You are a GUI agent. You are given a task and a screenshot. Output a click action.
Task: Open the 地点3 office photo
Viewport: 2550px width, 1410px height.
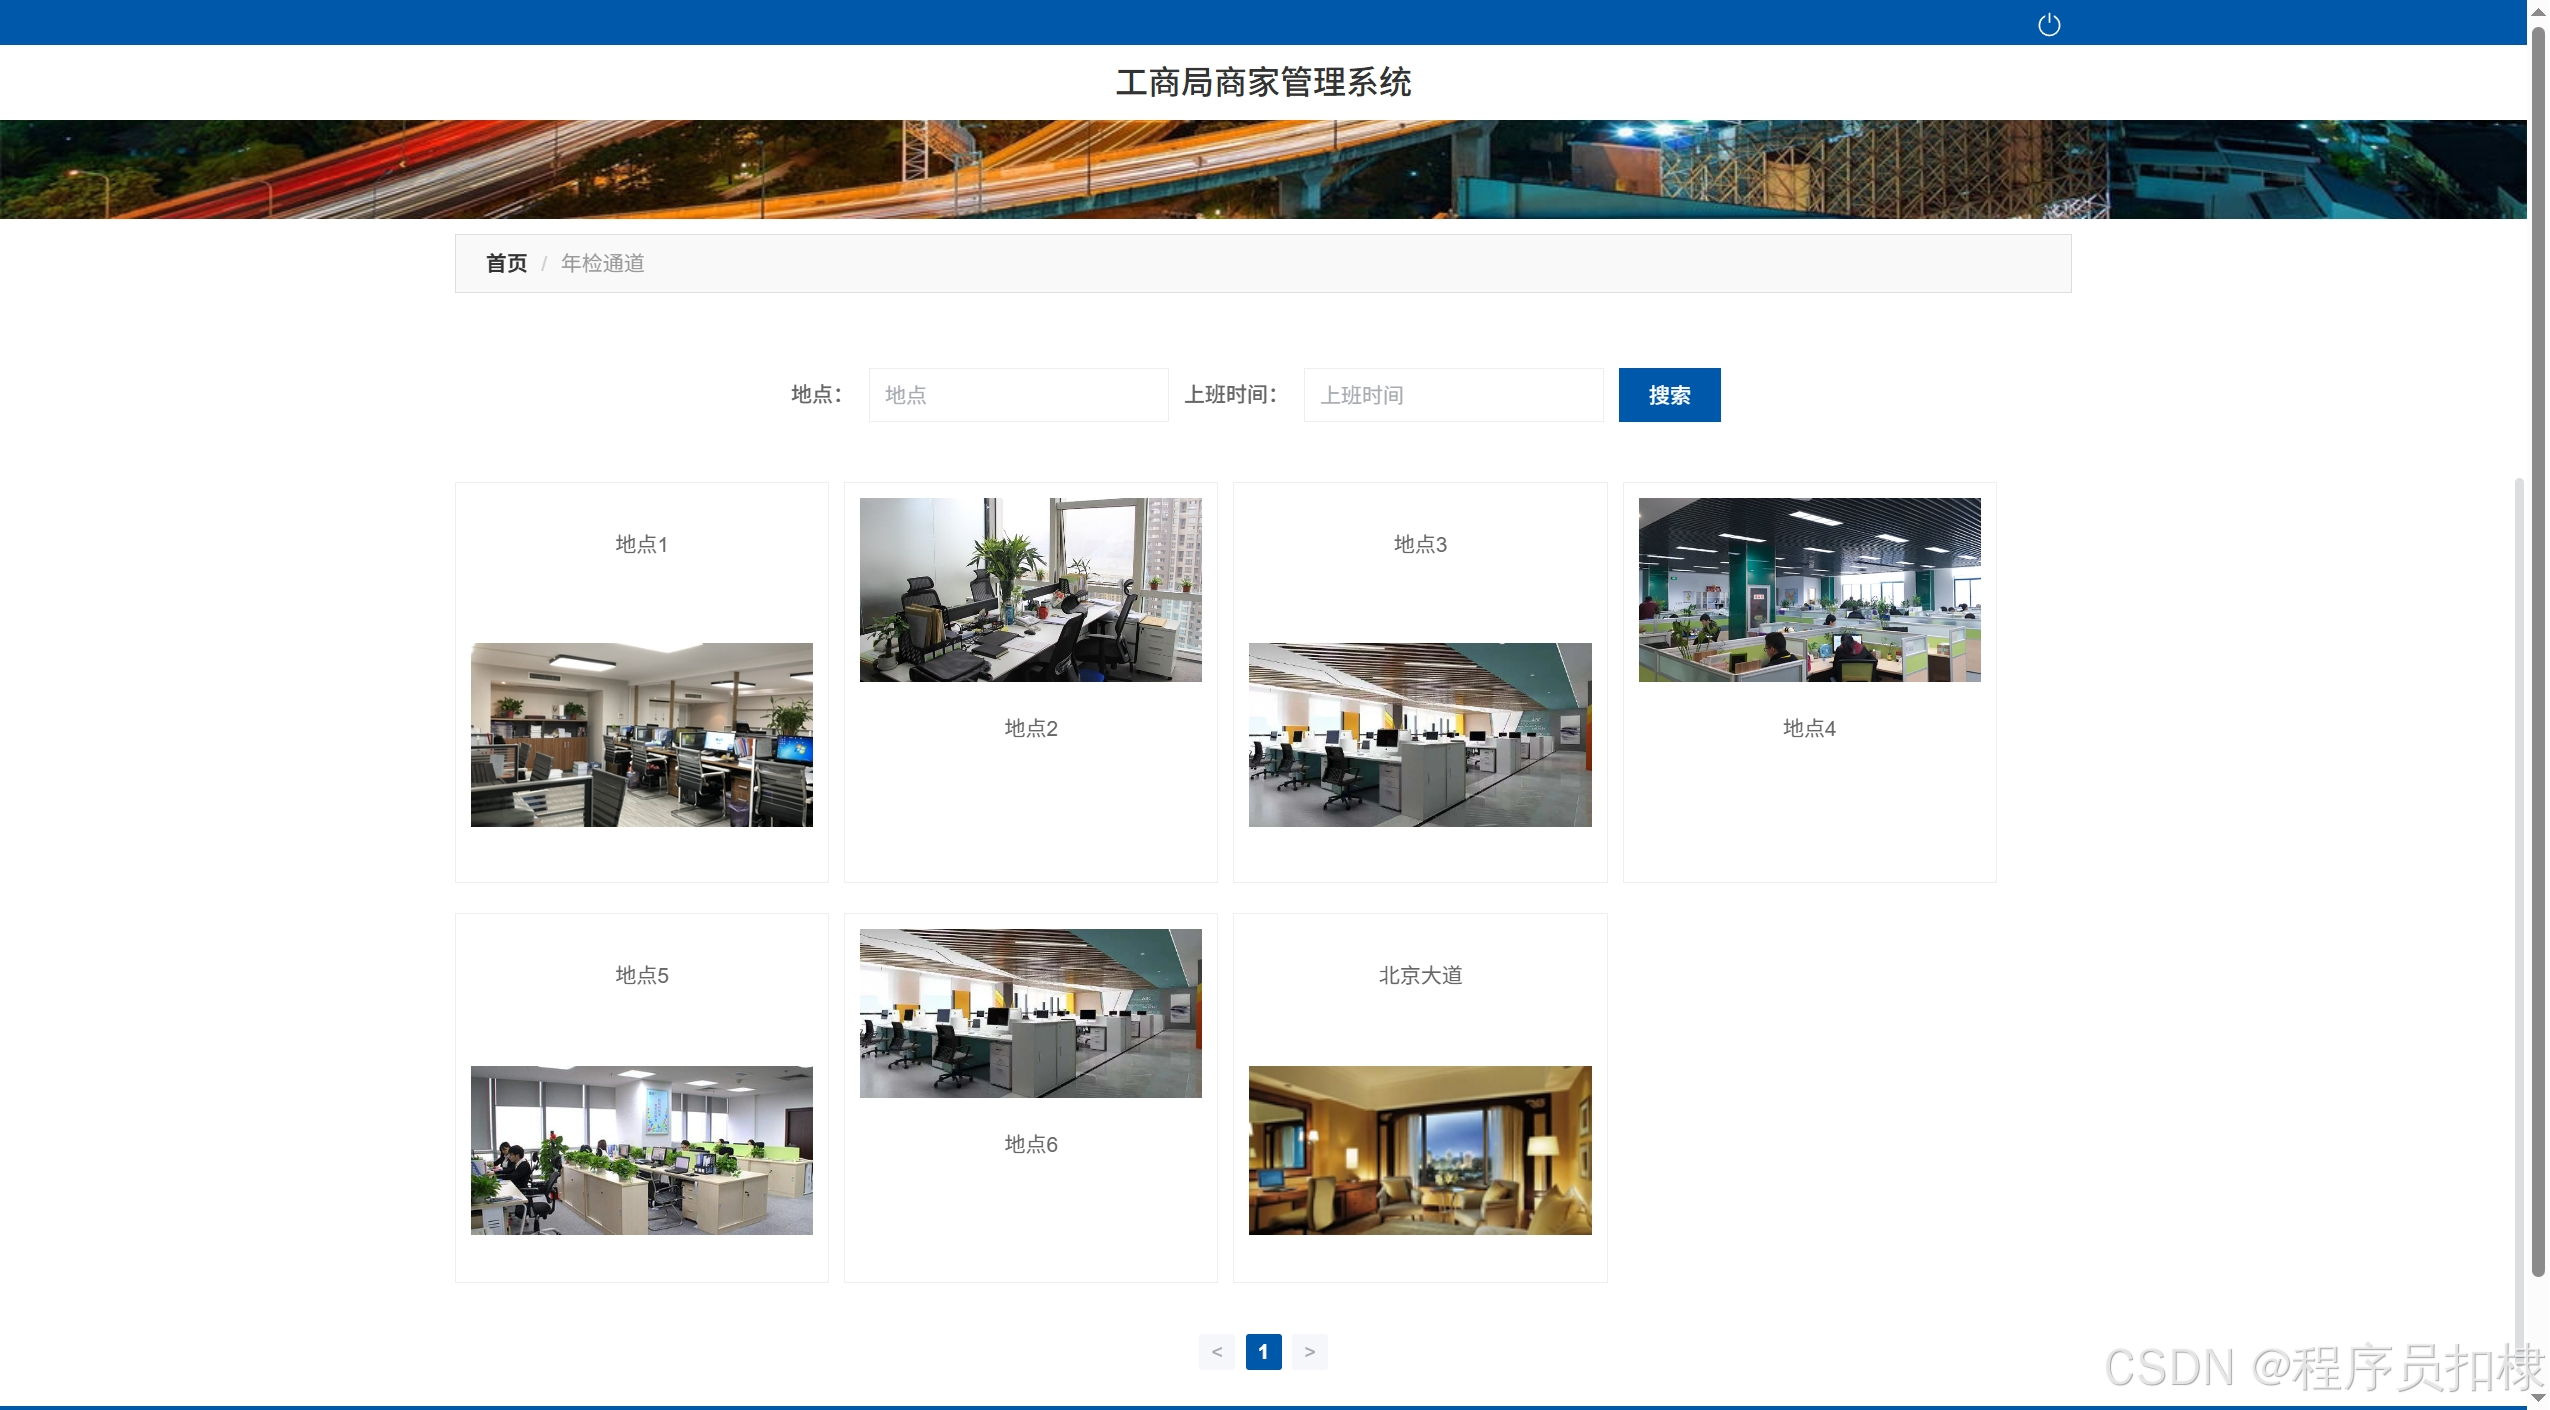[1419, 734]
